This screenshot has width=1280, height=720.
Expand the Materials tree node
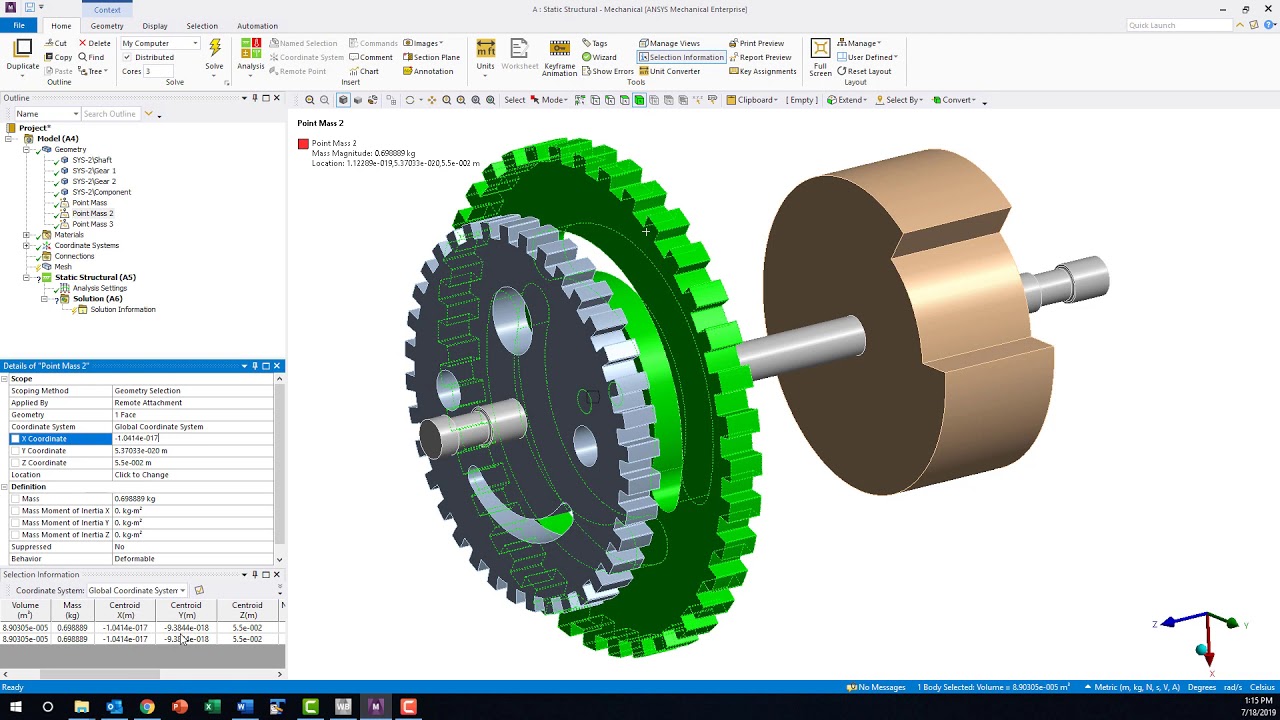pos(27,235)
